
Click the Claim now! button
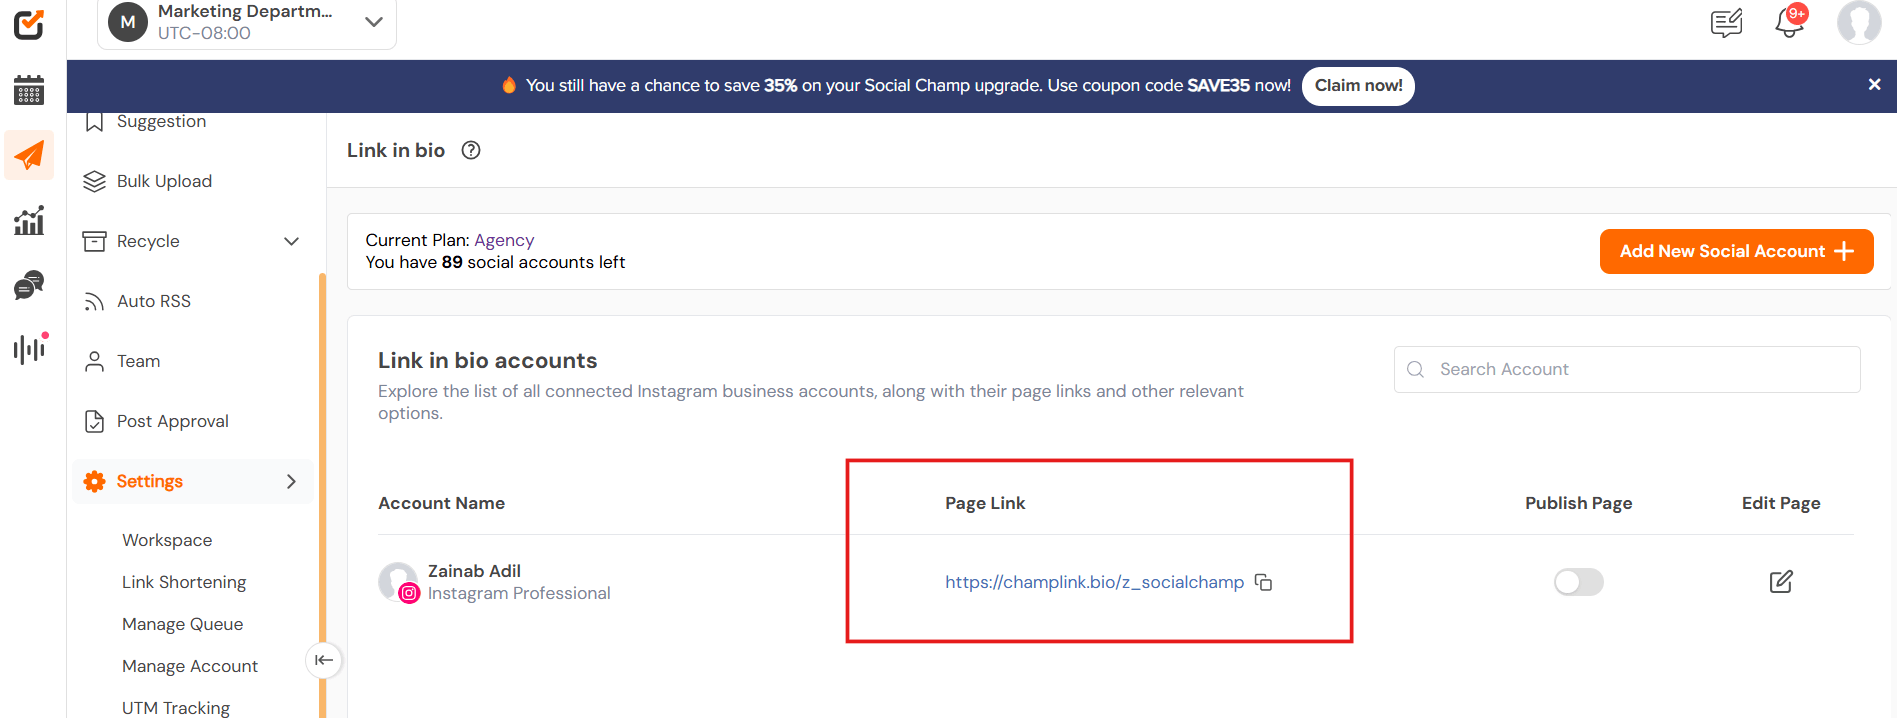(1358, 85)
